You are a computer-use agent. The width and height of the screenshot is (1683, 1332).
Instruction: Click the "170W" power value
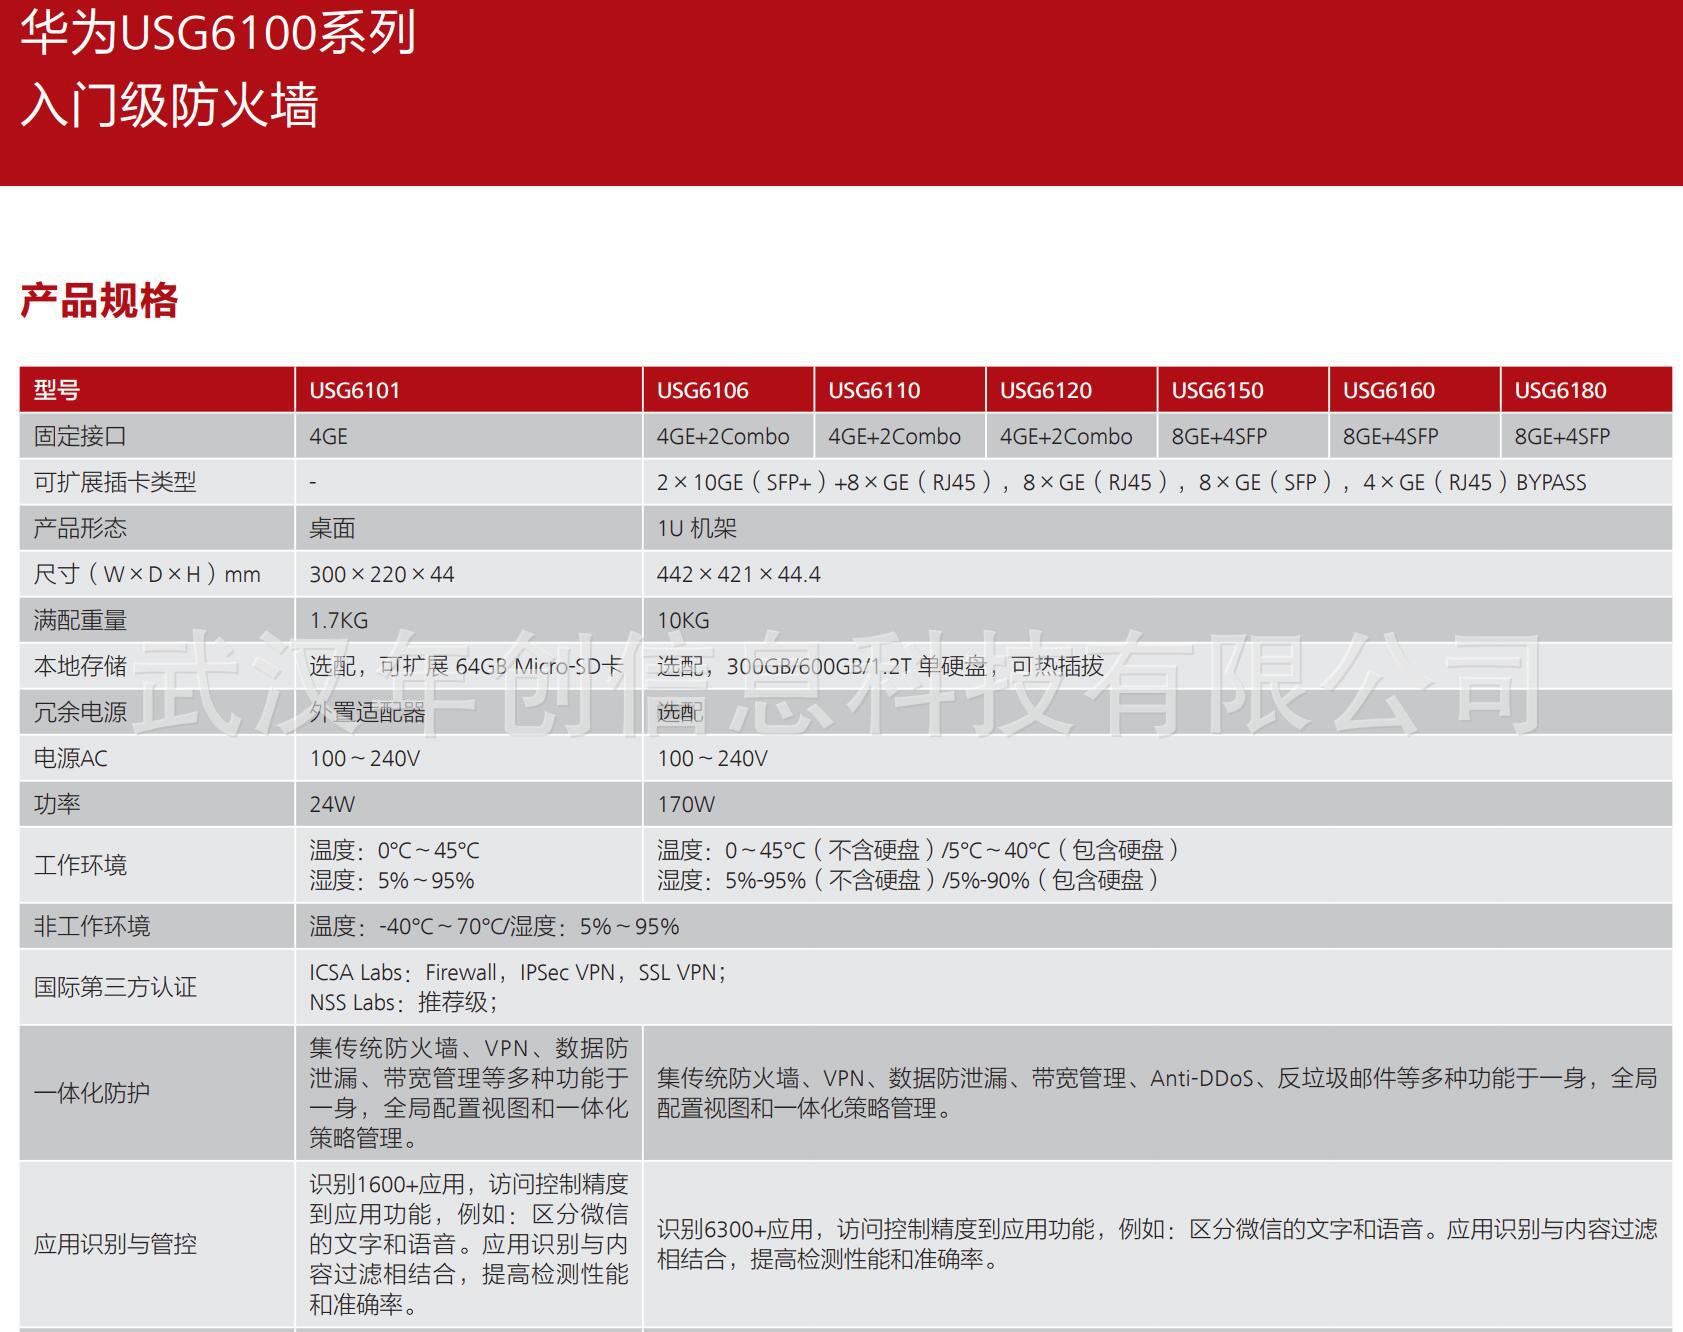(x=686, y=804)
